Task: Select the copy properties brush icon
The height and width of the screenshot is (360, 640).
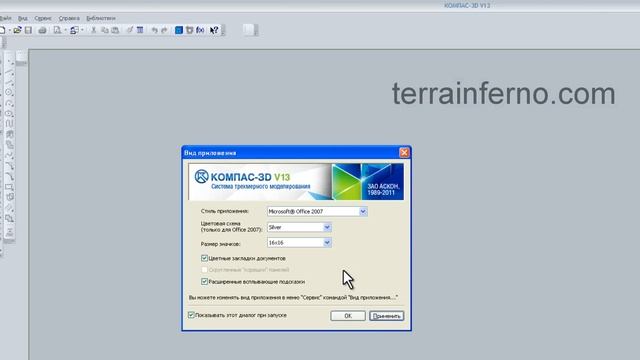Action: [129, 30]
